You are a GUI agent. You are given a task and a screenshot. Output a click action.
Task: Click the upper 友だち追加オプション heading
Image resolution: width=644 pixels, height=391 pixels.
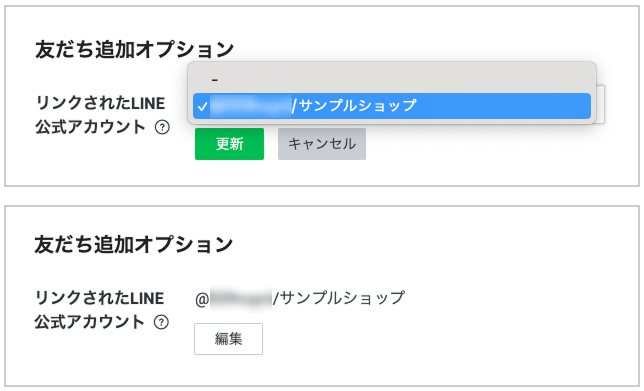(x=134, y=50)
